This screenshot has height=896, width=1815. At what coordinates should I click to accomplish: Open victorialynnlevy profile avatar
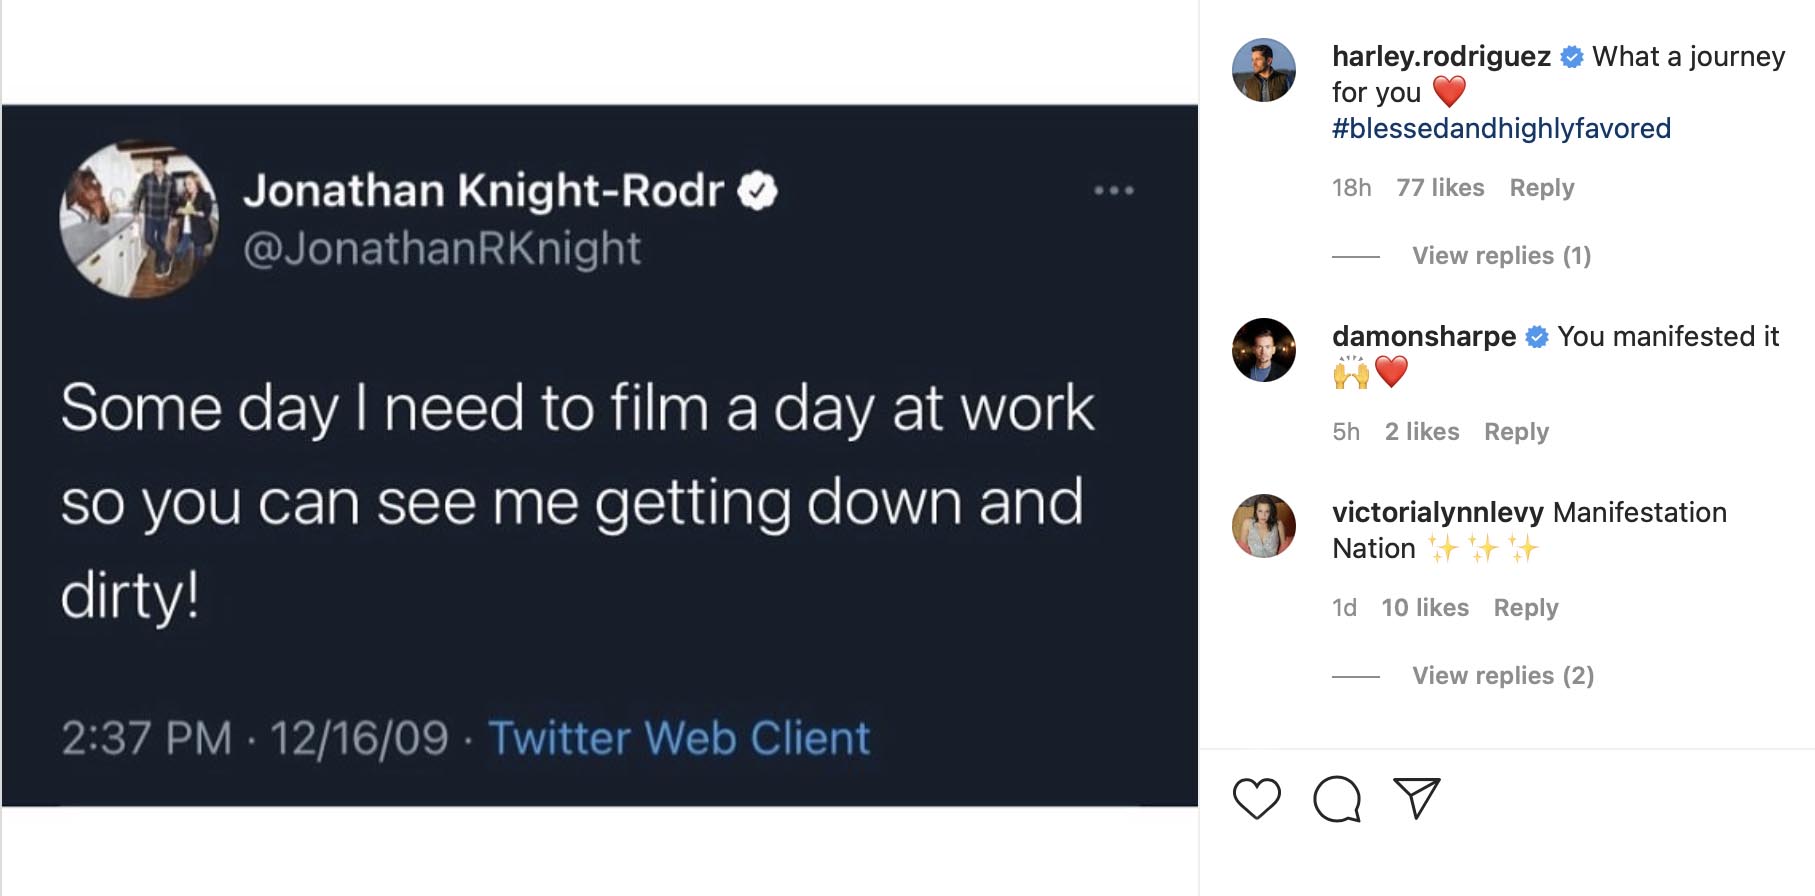[1264, 526]
